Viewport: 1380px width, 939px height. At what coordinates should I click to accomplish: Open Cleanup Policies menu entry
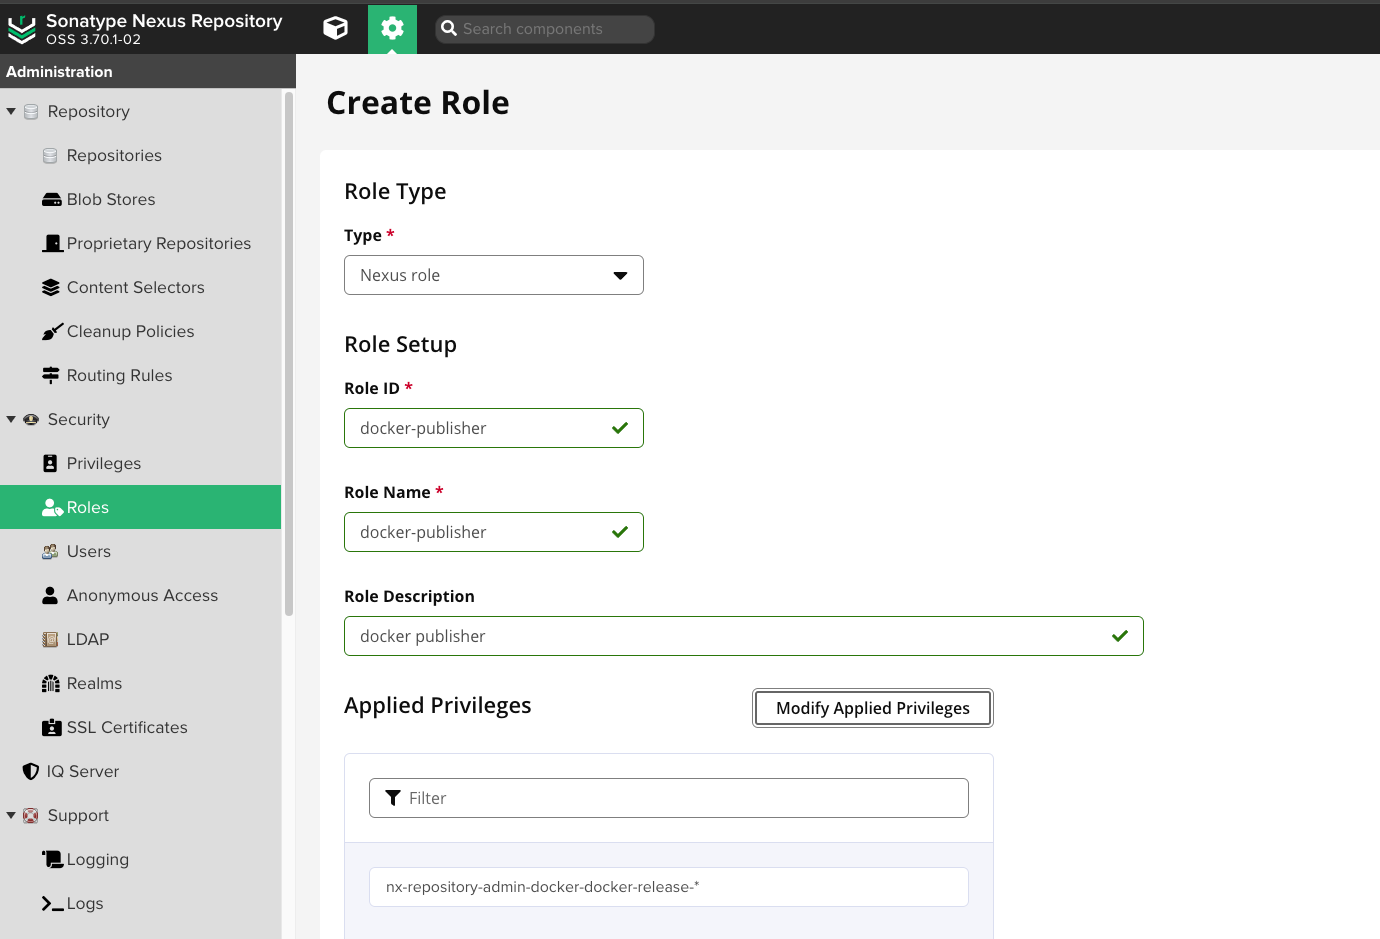[x=131, y=332]
